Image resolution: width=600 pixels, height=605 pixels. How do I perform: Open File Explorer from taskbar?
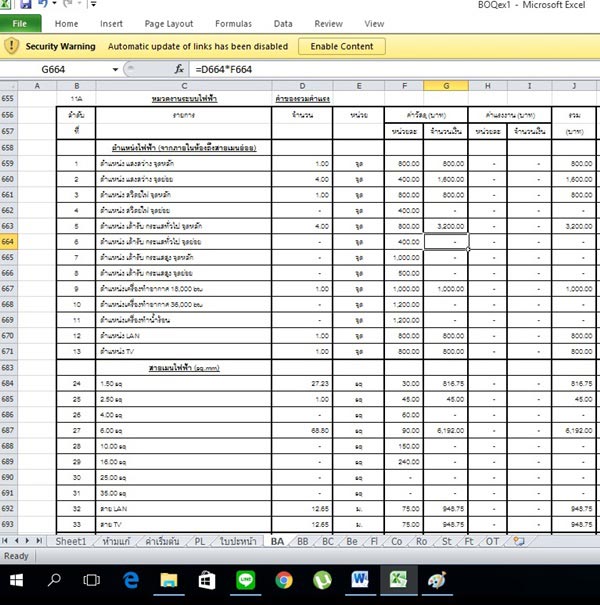(x=169, y=580)
